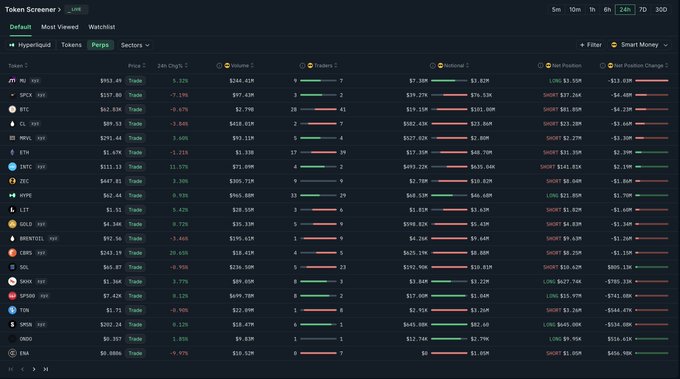Jump to the last page arrow

tap(46, 369)
